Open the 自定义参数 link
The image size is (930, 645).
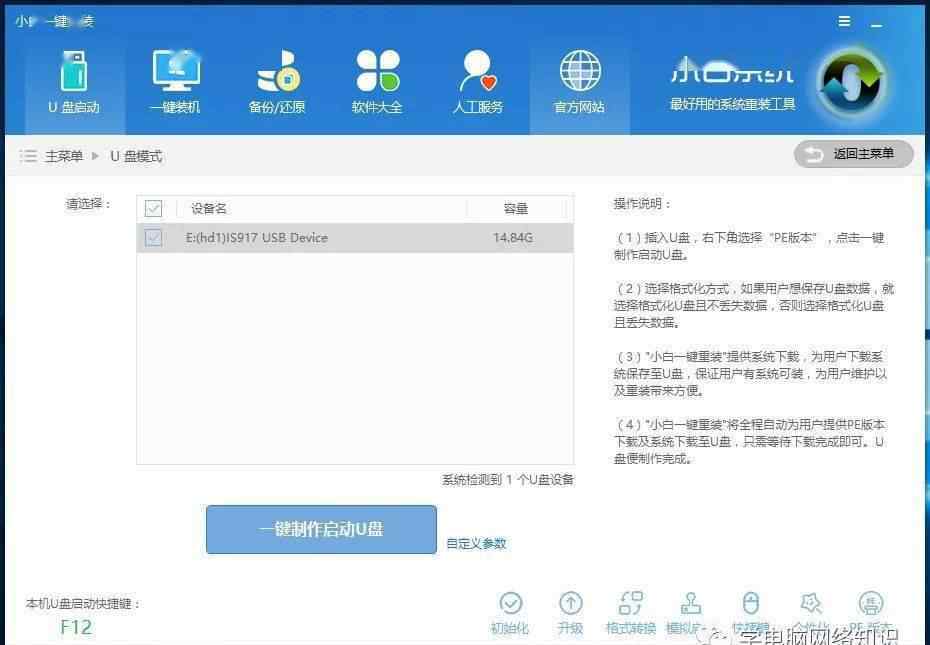coord(476,544)
